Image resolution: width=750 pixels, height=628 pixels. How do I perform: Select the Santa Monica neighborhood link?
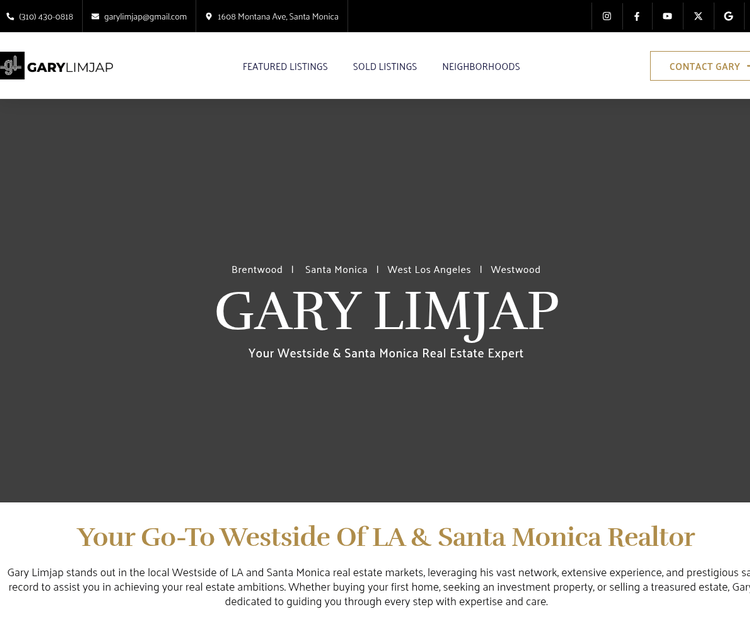[x=336, y=270]
